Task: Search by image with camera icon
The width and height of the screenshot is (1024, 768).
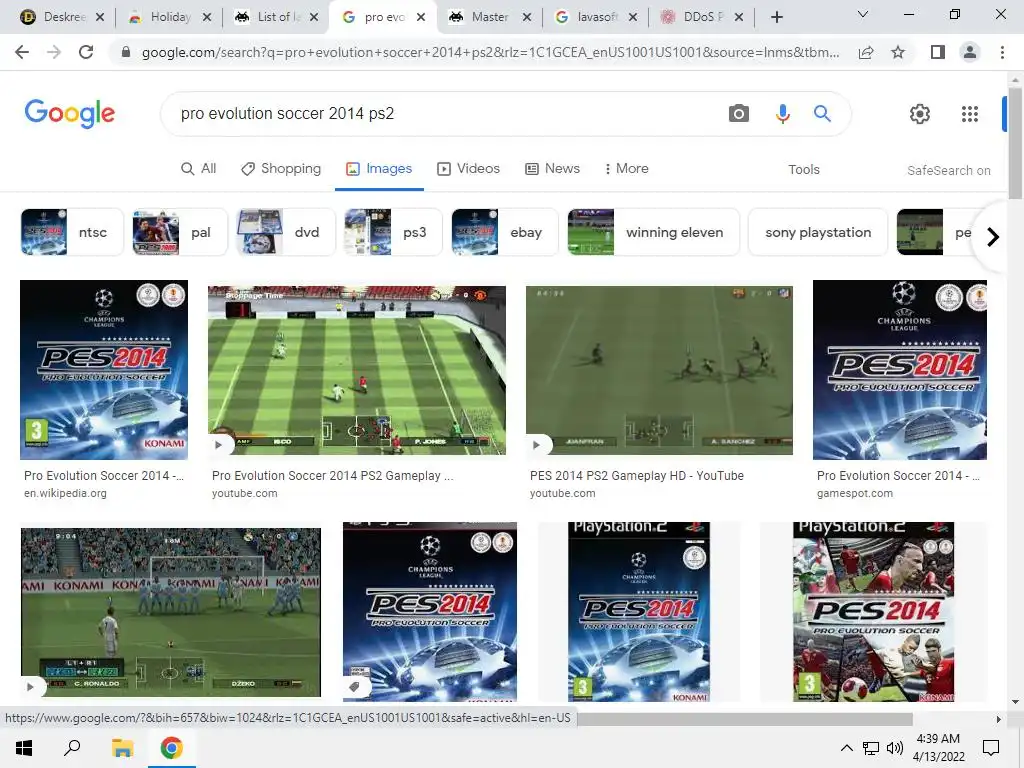Action: pos(739,114)
